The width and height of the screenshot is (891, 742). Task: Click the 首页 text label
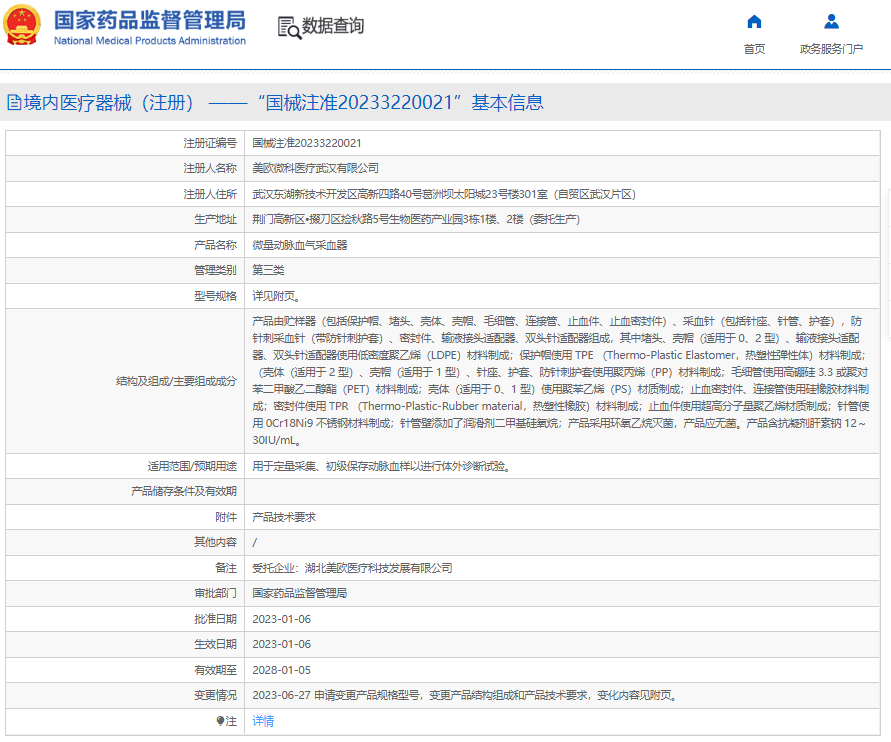pos(754,49)
